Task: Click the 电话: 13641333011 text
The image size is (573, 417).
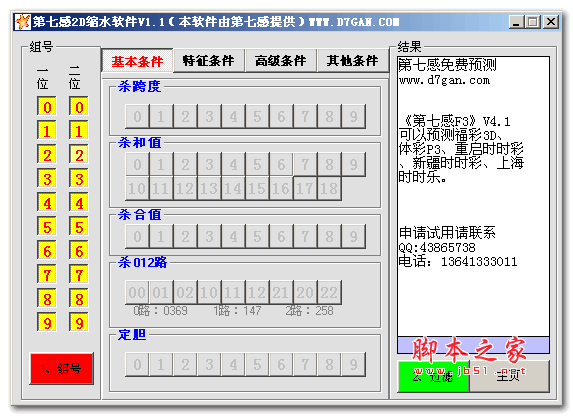Action: coord(458,261)
